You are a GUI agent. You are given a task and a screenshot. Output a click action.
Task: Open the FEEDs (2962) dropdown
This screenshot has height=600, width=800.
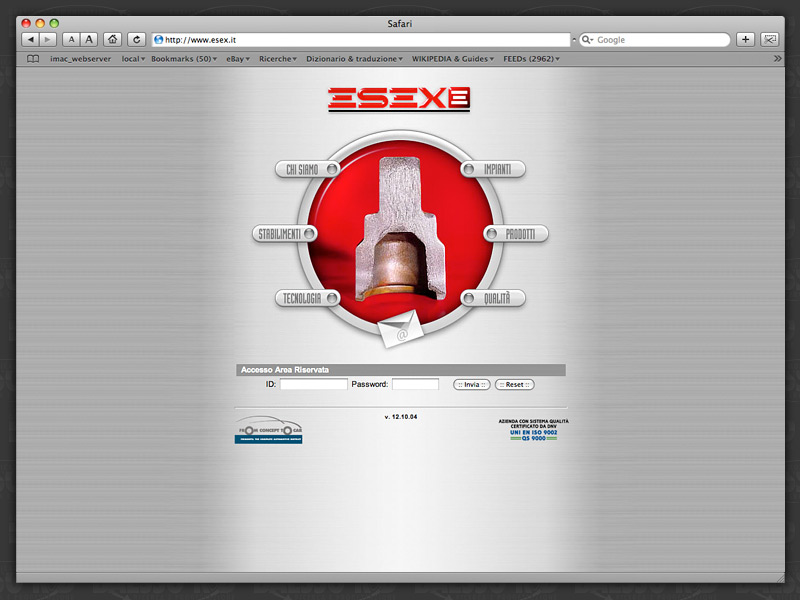532,59
